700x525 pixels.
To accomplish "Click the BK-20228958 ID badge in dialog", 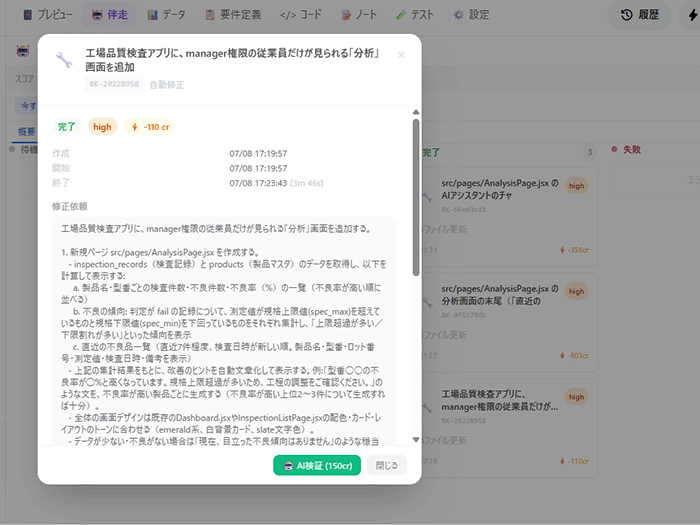I will click(114, 84).
